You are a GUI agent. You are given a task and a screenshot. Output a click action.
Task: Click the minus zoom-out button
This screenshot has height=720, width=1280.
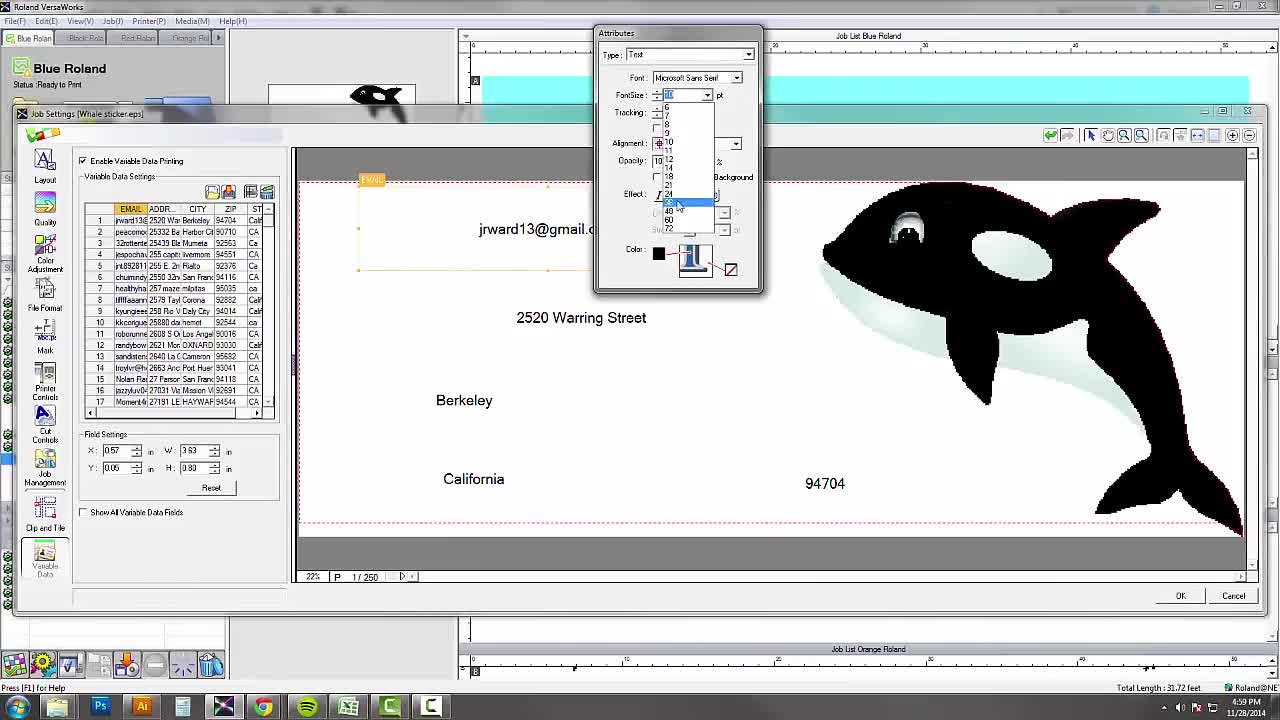[1249, 135]
